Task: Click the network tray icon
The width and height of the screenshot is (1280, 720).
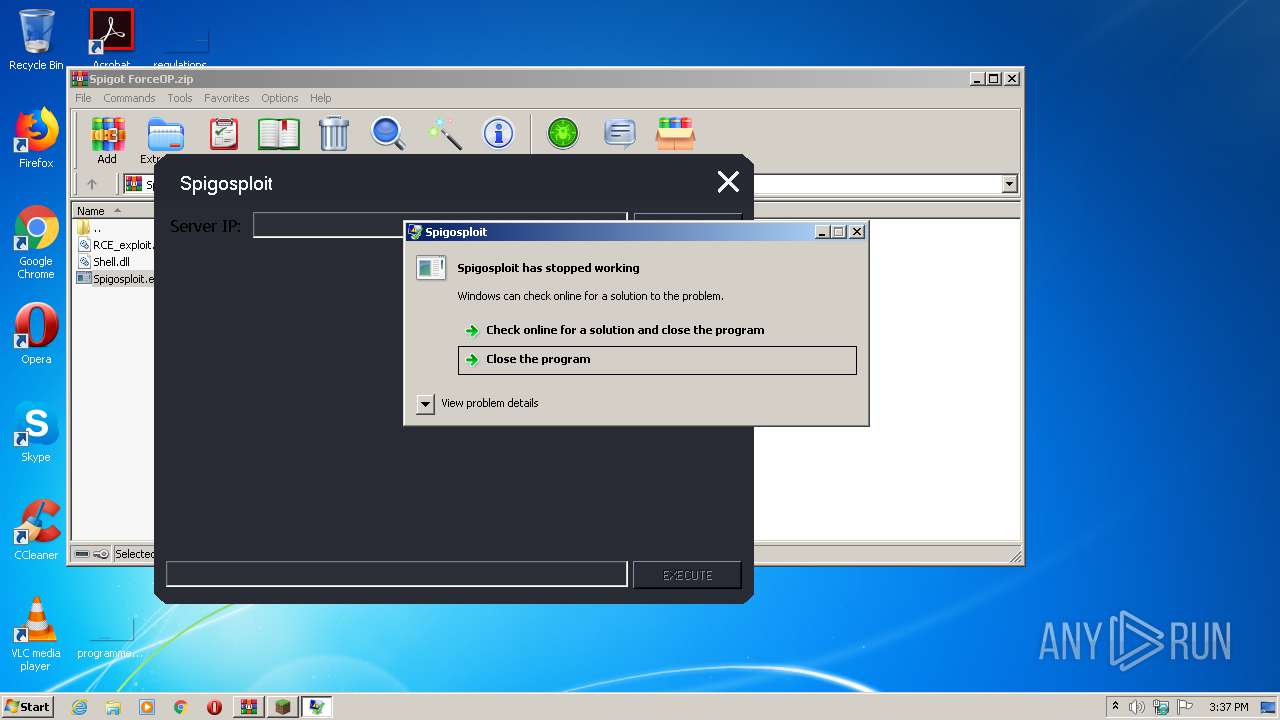Action: pyautogui.click(x=1161, y=707)
